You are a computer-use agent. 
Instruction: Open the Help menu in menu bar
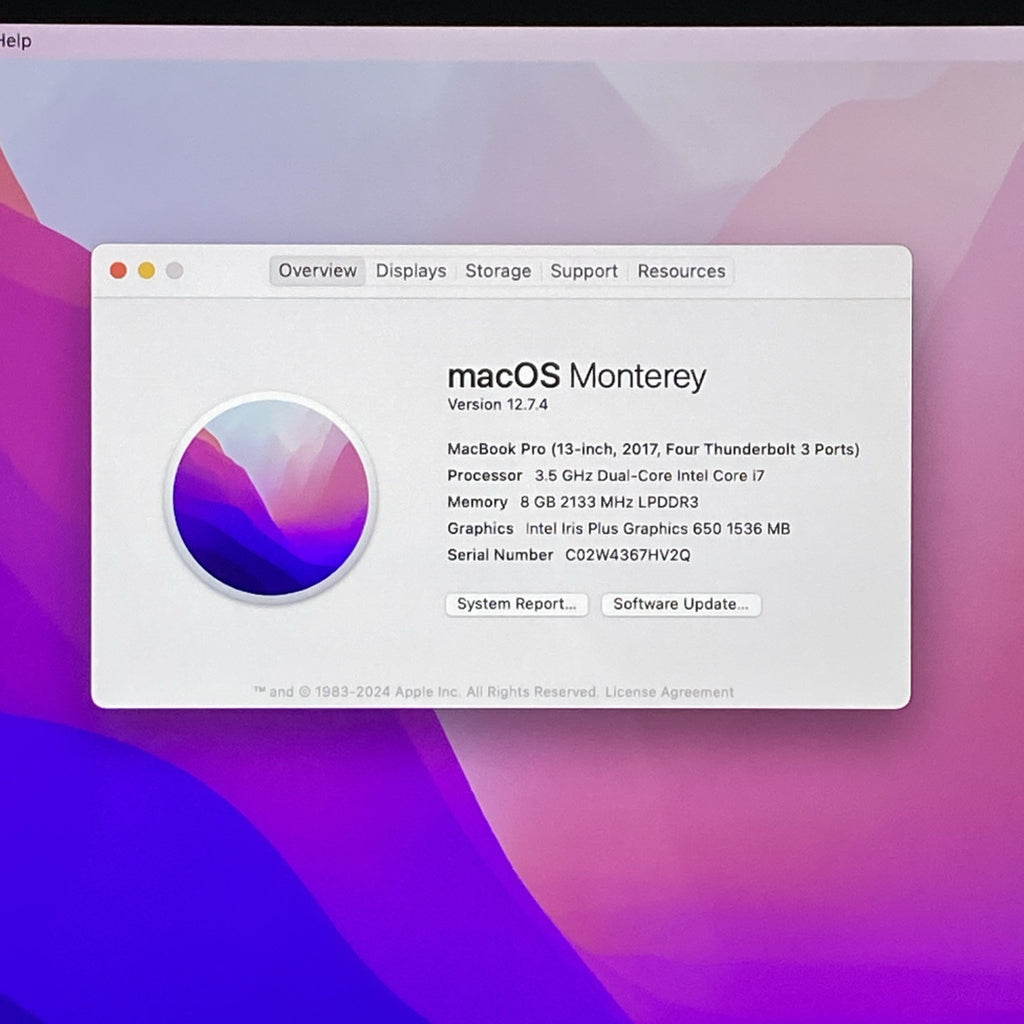(x=14, y=41)
